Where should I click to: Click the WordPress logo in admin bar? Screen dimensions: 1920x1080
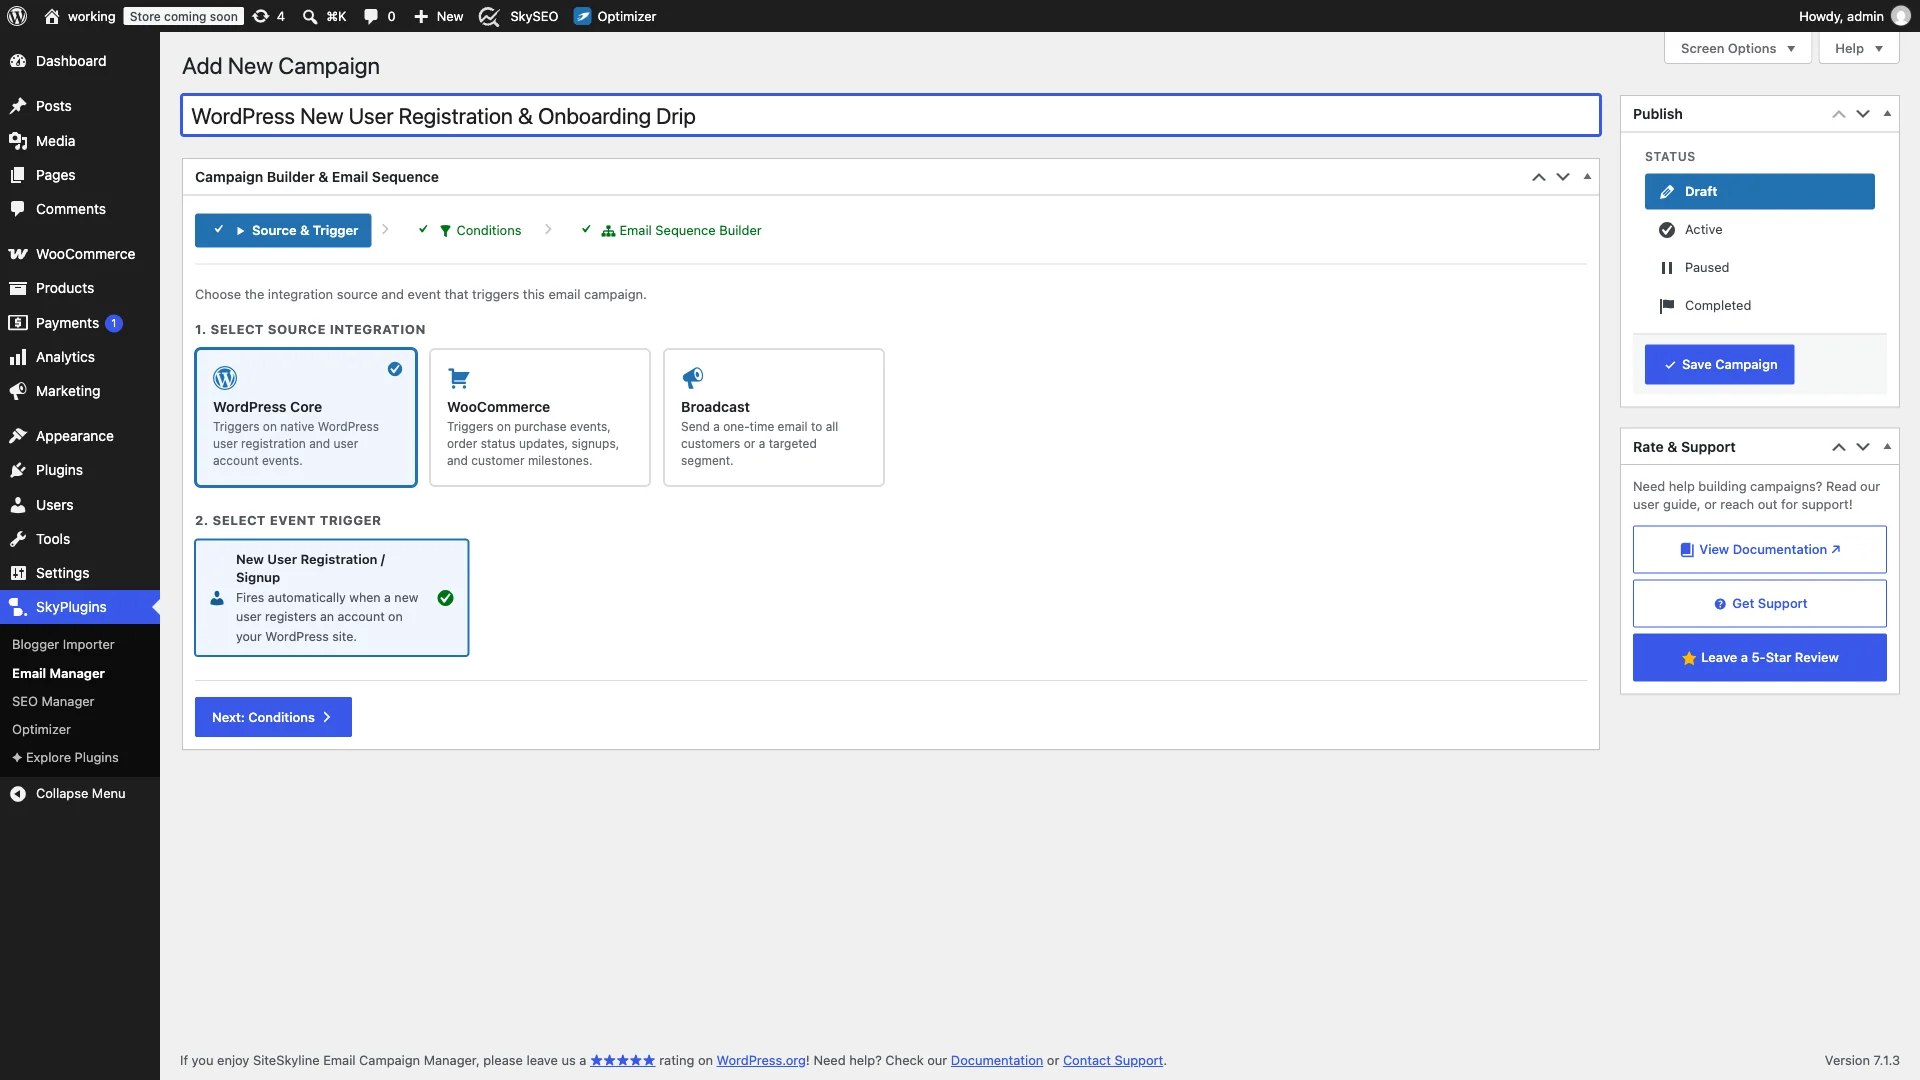point(17,16)
